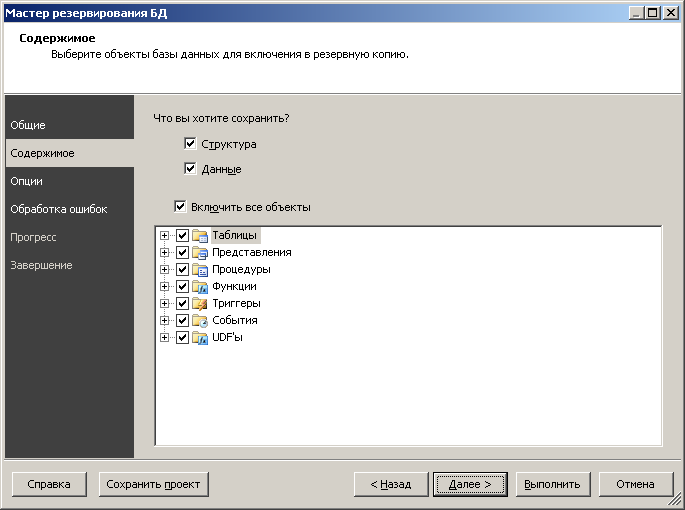Click the Сохранить проект button
685x510 pixels.
tap(153, 484)
